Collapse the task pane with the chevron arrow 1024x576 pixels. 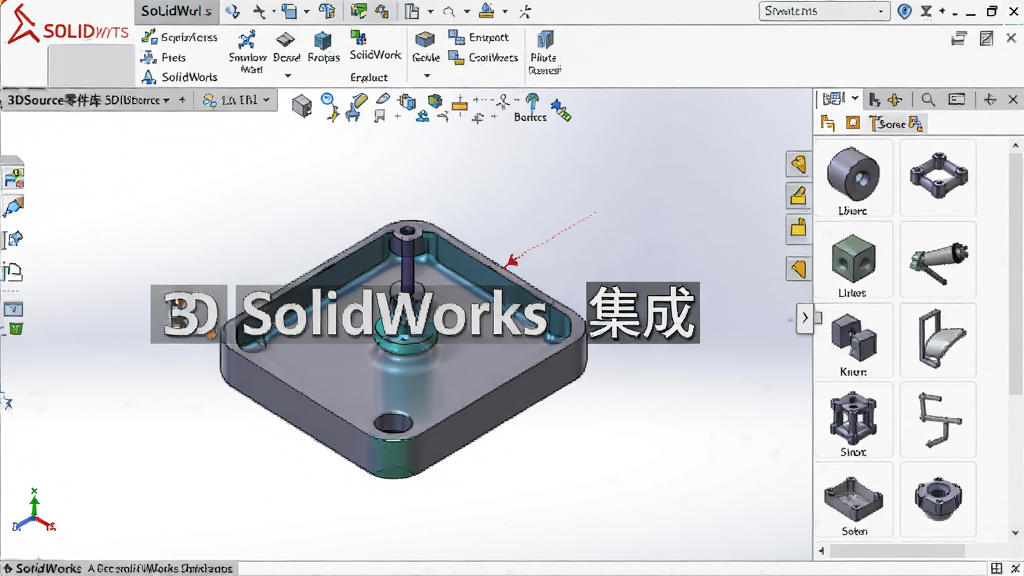pyautogui.click(x=805, y=318)
